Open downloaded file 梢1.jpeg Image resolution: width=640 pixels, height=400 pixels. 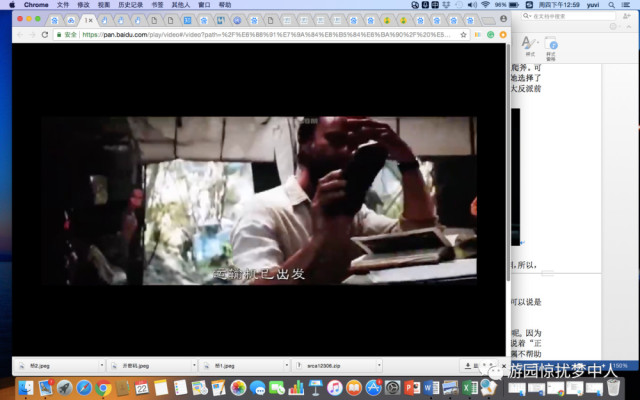point(241,366)
